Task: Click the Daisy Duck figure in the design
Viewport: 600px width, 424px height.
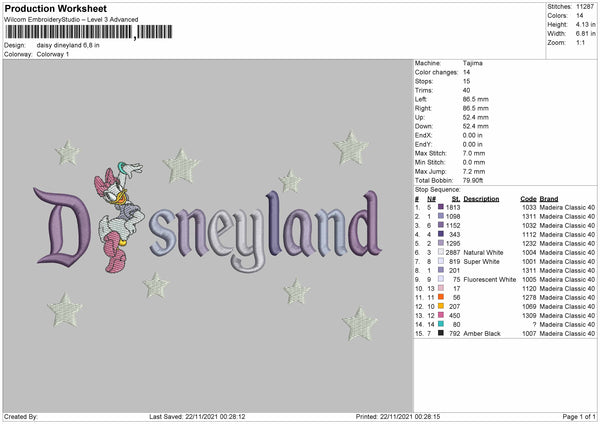Action: [x=119, y=216]
